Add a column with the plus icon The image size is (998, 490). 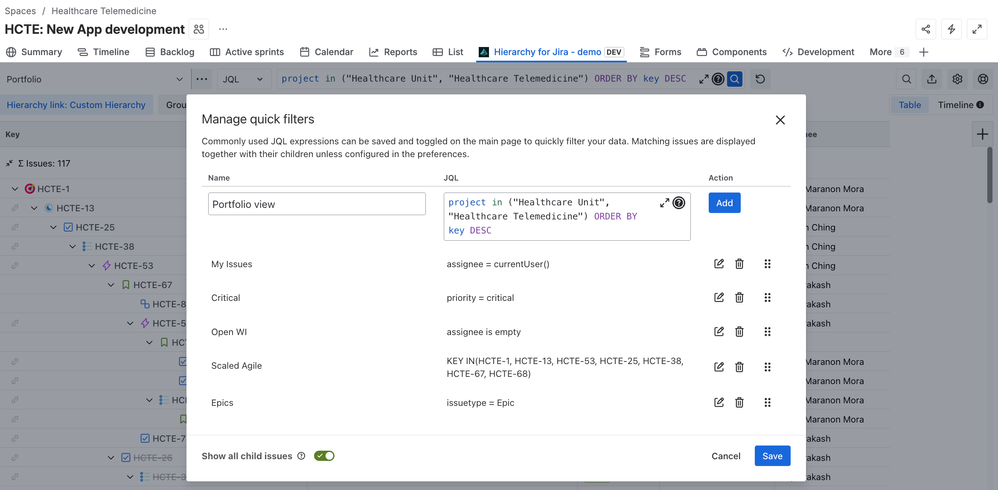pos(983,134)
